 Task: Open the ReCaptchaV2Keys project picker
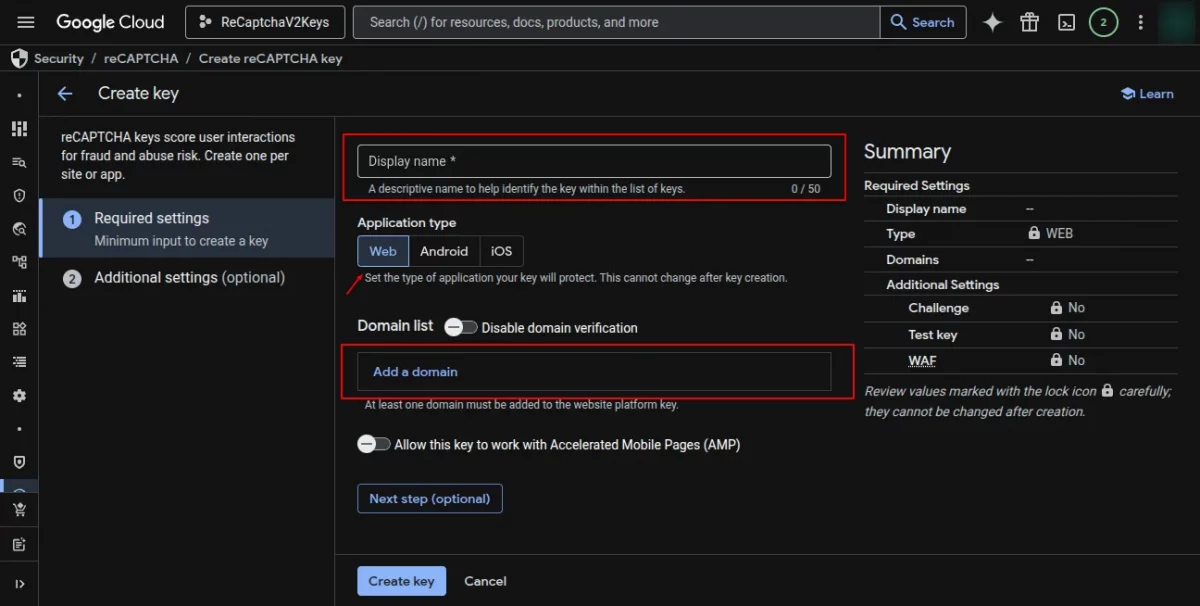tap(265, 22)
